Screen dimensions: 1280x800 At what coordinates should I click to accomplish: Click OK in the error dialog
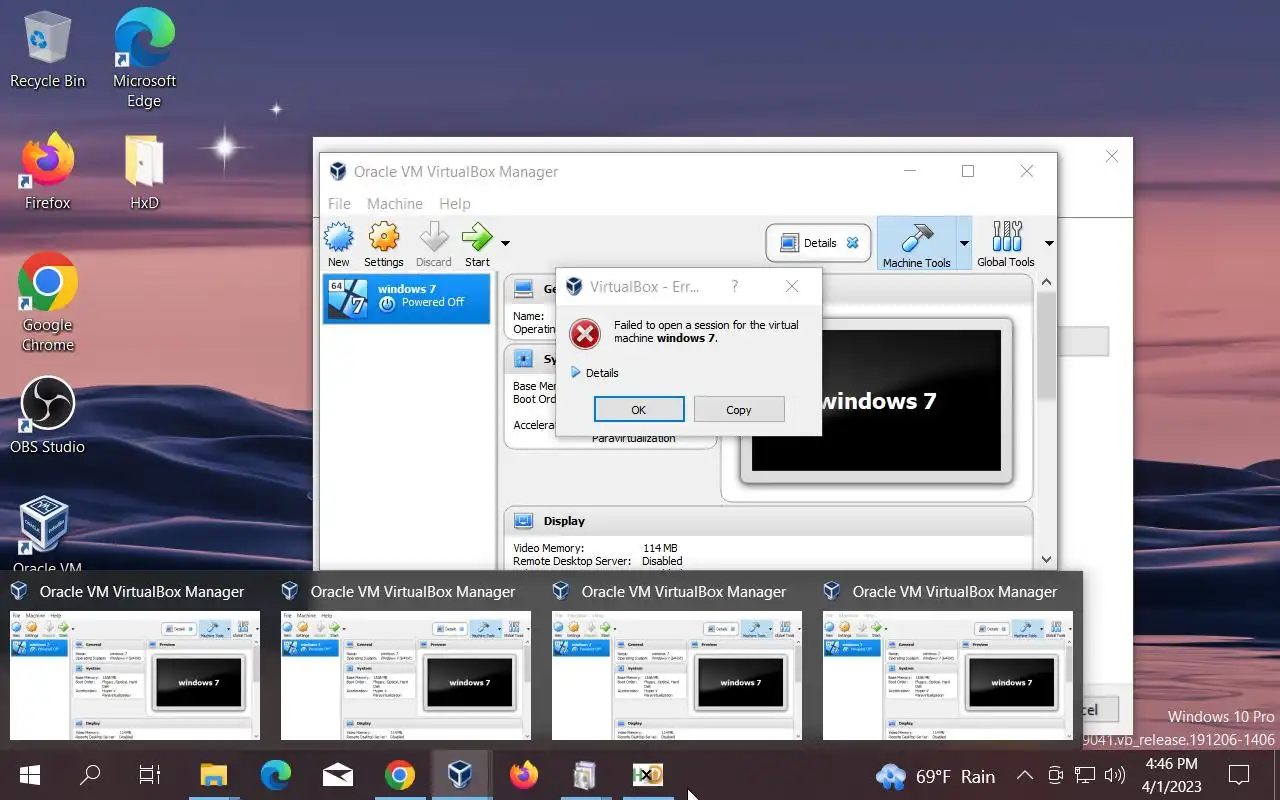point(639,409)
